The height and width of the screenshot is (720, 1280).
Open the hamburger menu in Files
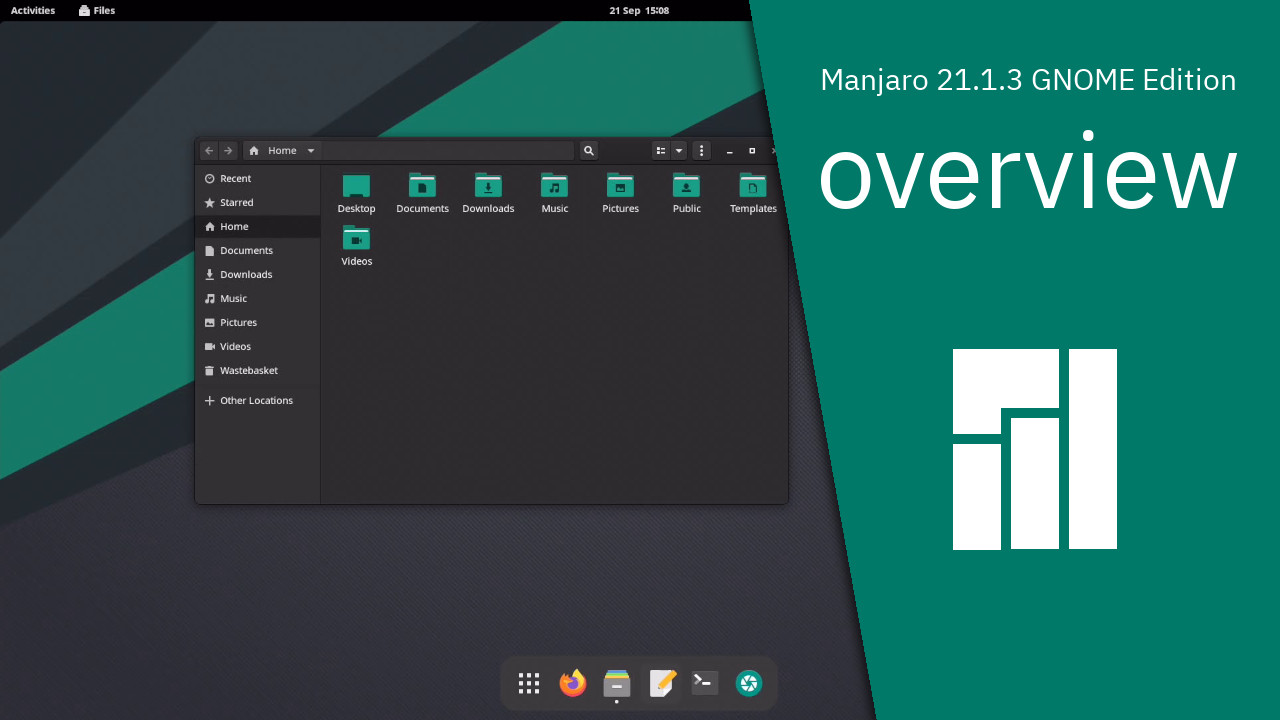click(701, 150)
